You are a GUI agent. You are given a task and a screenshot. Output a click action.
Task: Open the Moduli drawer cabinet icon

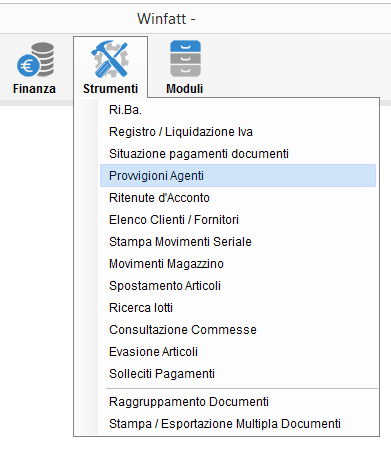(185, 59)
